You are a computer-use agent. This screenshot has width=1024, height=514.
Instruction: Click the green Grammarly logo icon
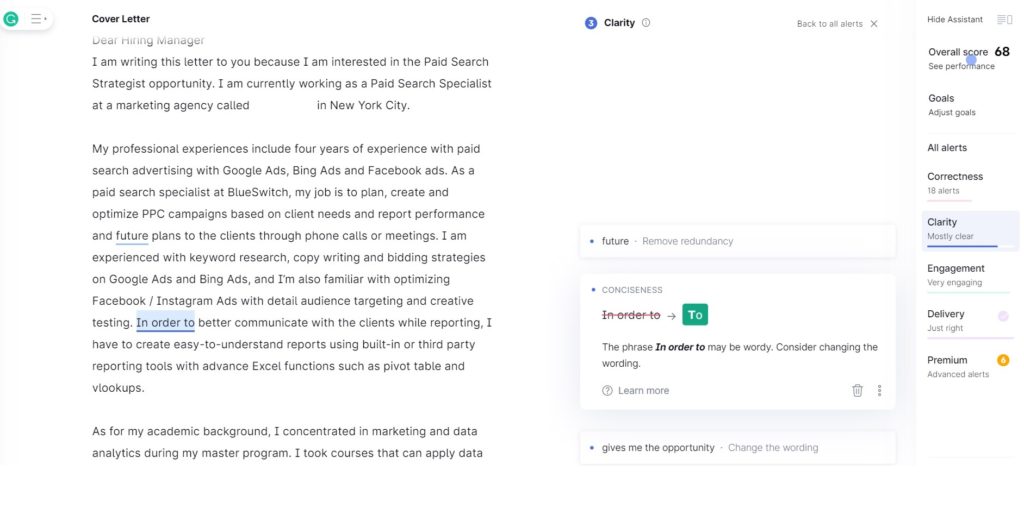point(12,19)
